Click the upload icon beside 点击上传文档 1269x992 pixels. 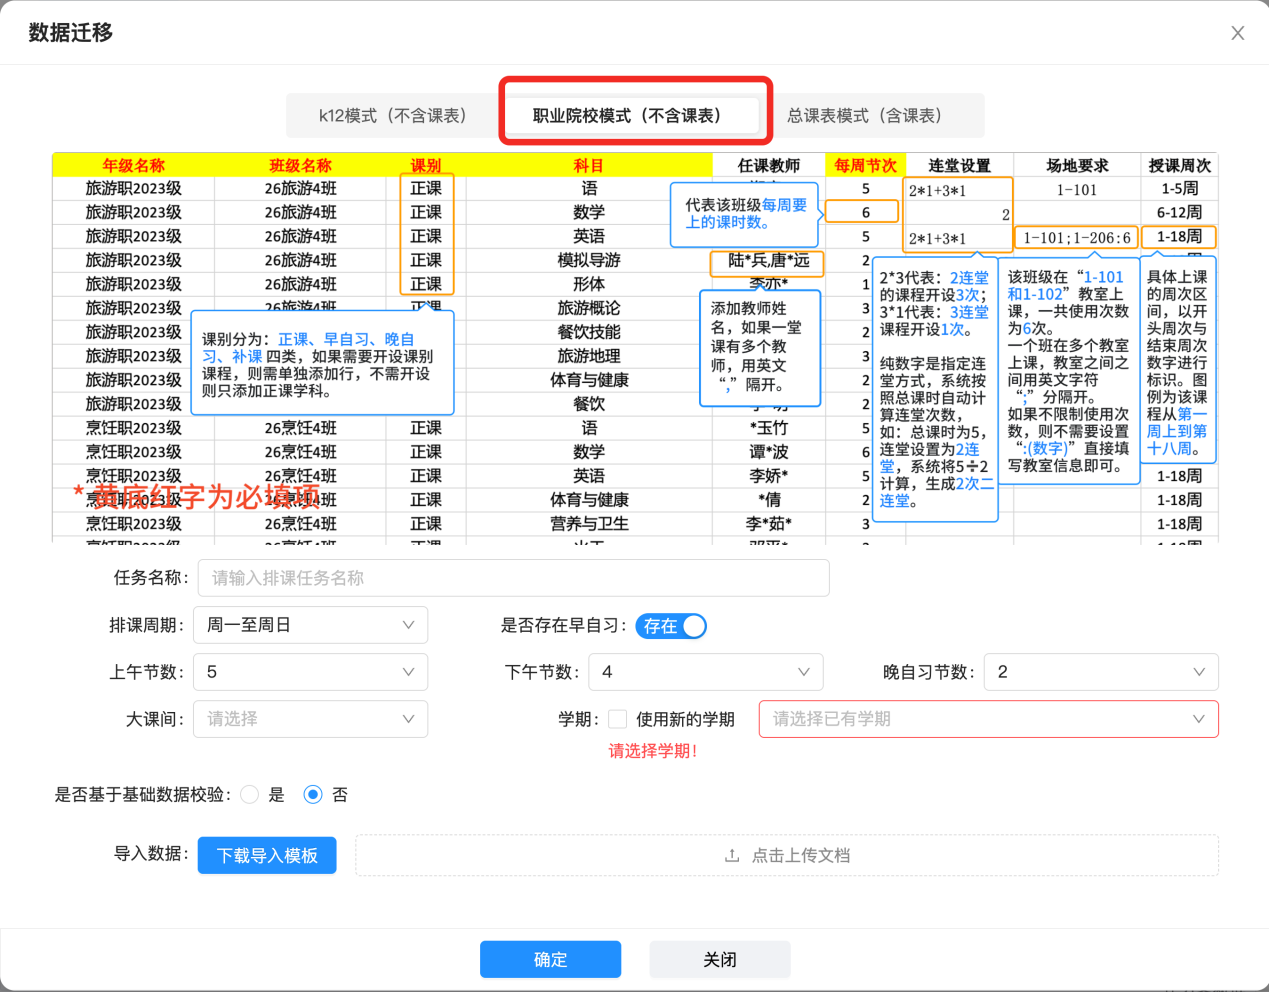tap(732, 855)
